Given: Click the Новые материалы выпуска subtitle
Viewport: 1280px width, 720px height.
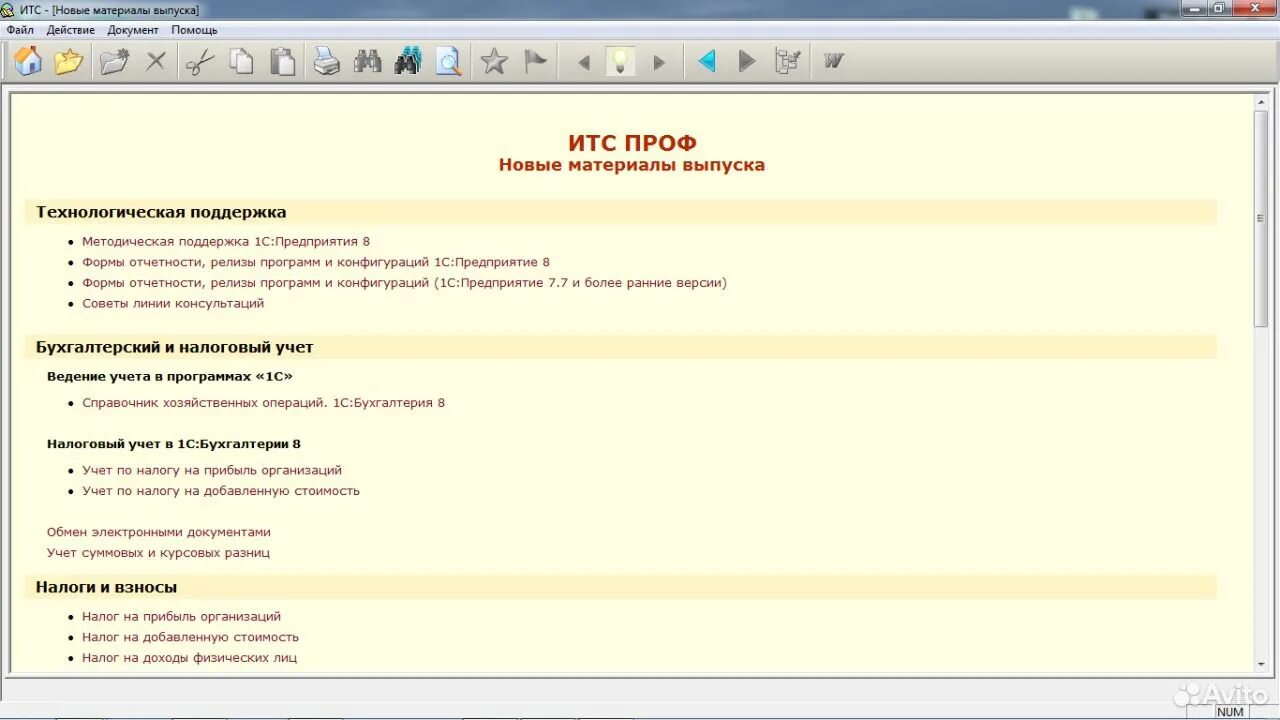Looking at the screenshot, I should tap(632, 165).
